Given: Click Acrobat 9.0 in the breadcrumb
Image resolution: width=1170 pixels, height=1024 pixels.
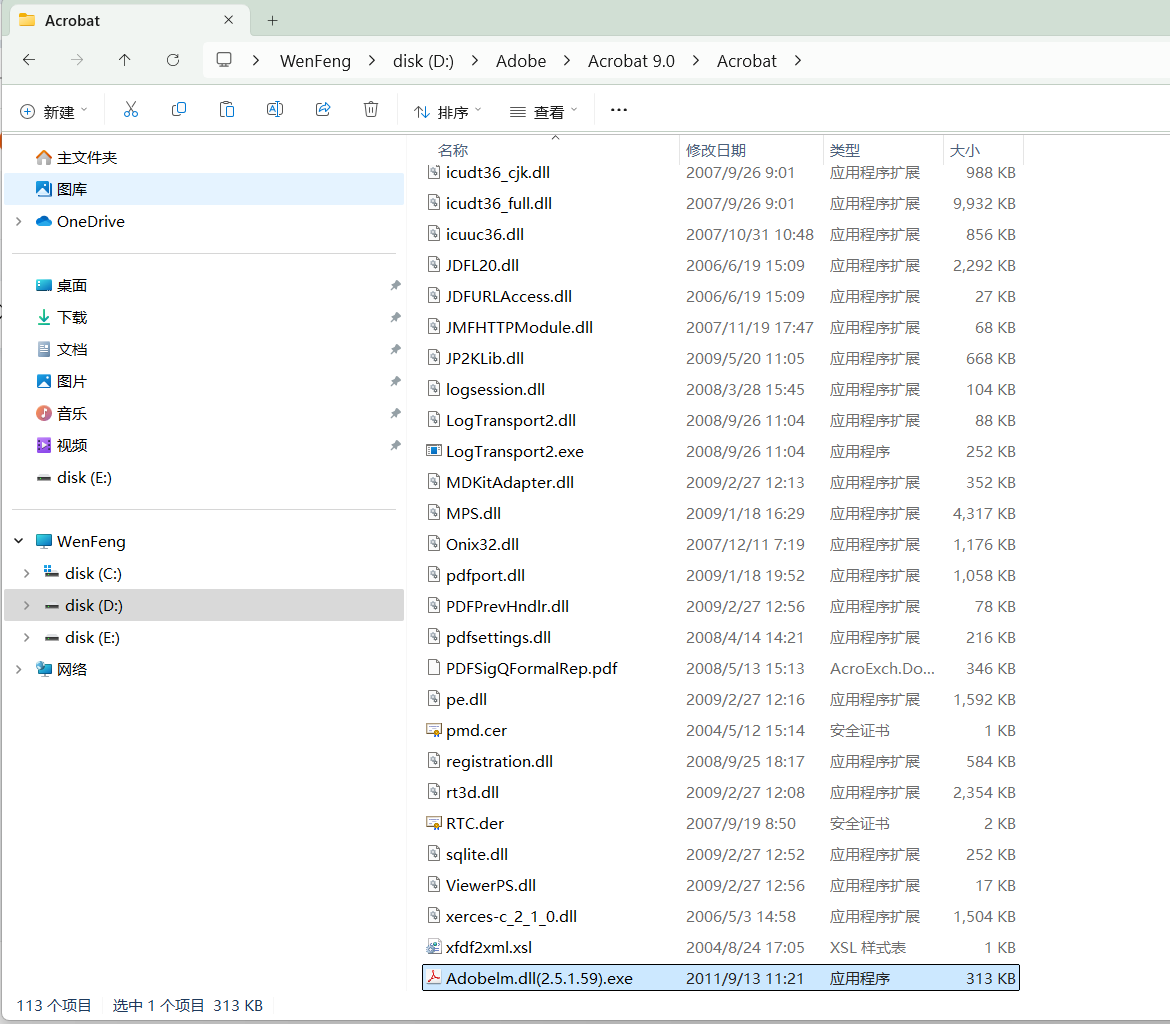Looking at the screenshot, I should click(x=631, y=61).
